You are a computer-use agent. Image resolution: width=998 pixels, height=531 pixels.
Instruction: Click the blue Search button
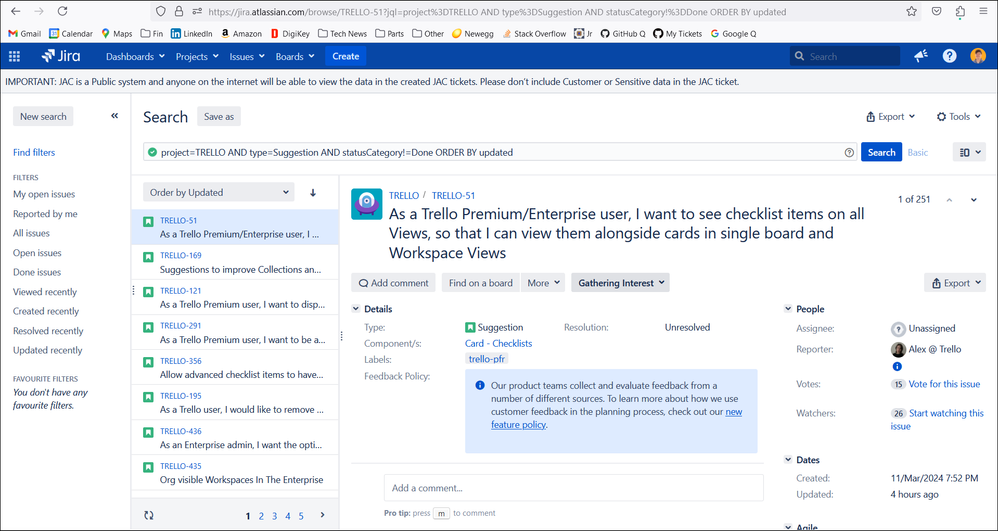point(882,152)
